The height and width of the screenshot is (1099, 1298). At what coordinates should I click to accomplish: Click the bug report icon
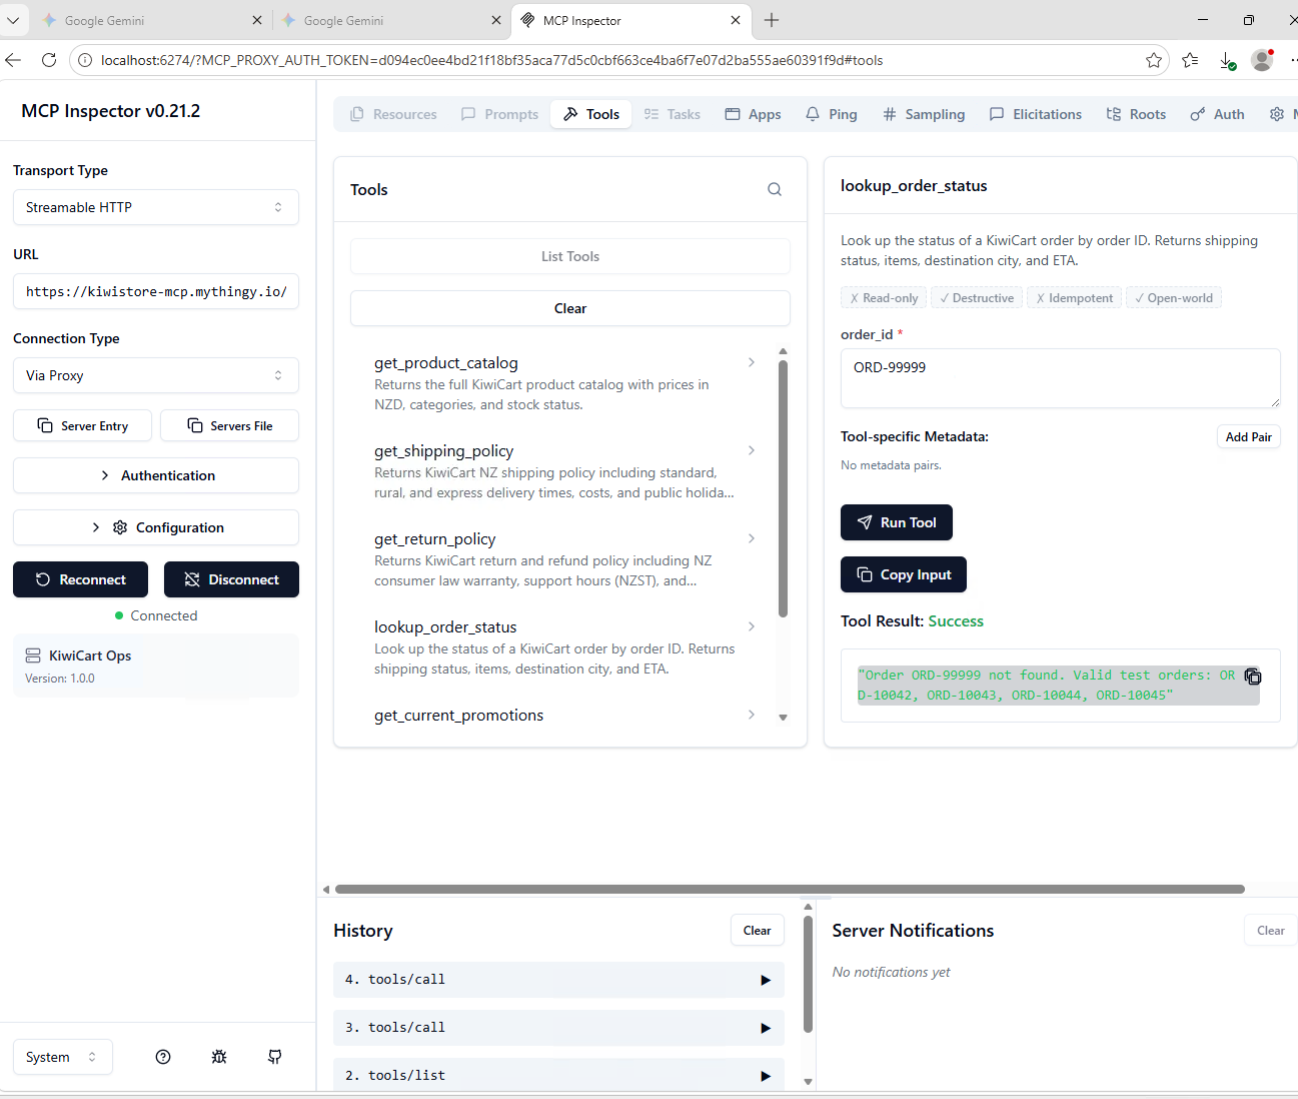tap(219, 1057)
